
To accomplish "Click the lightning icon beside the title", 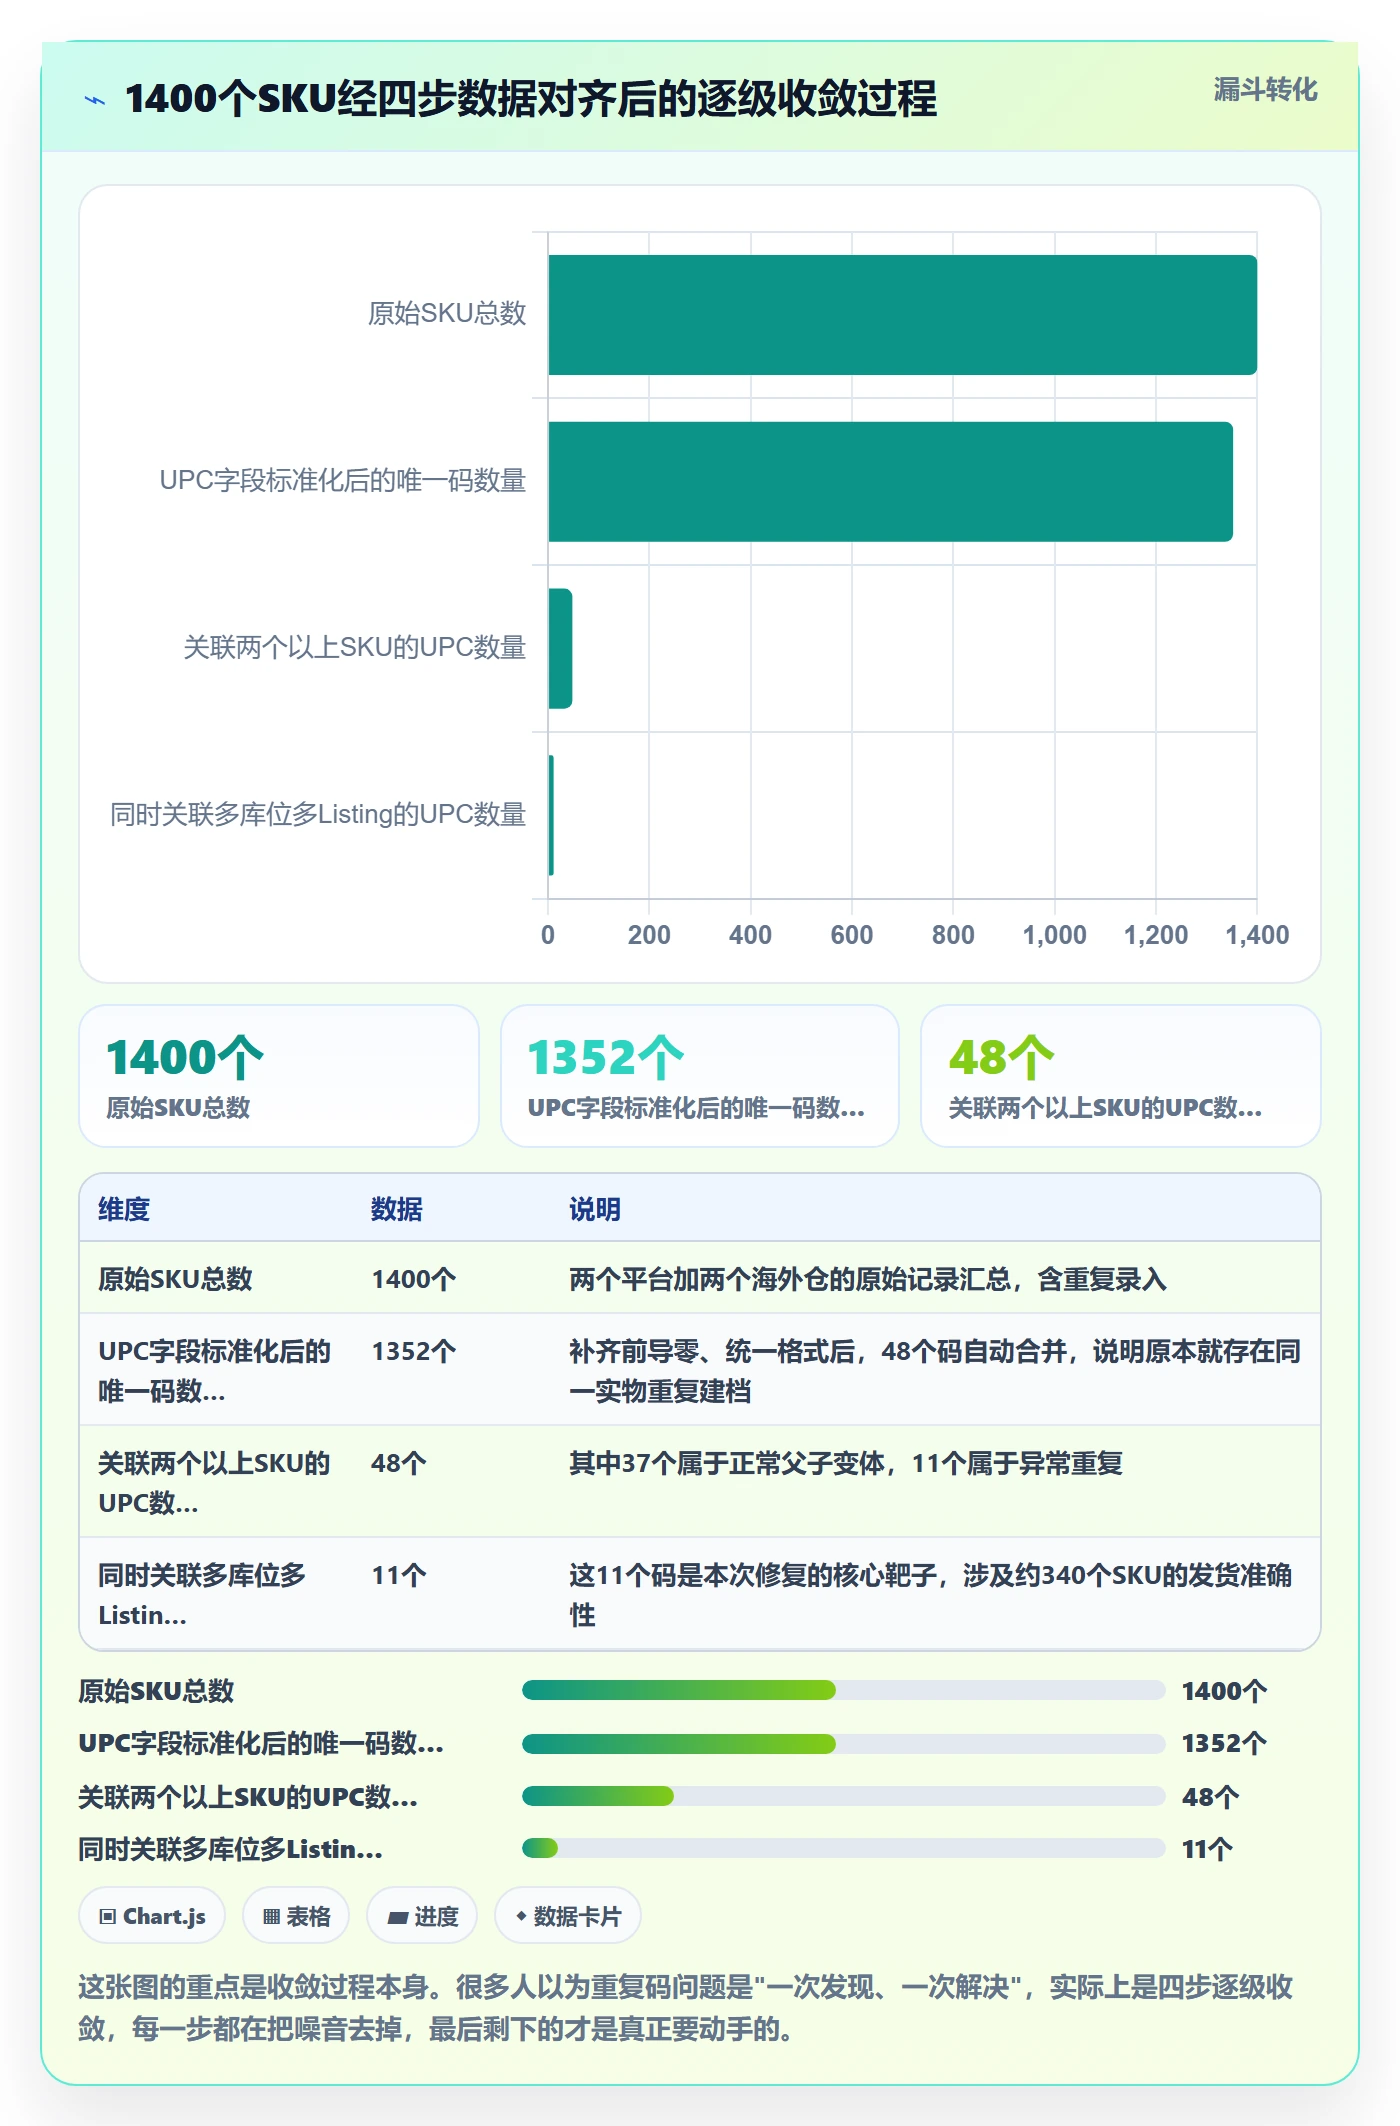I will (95, 100).
